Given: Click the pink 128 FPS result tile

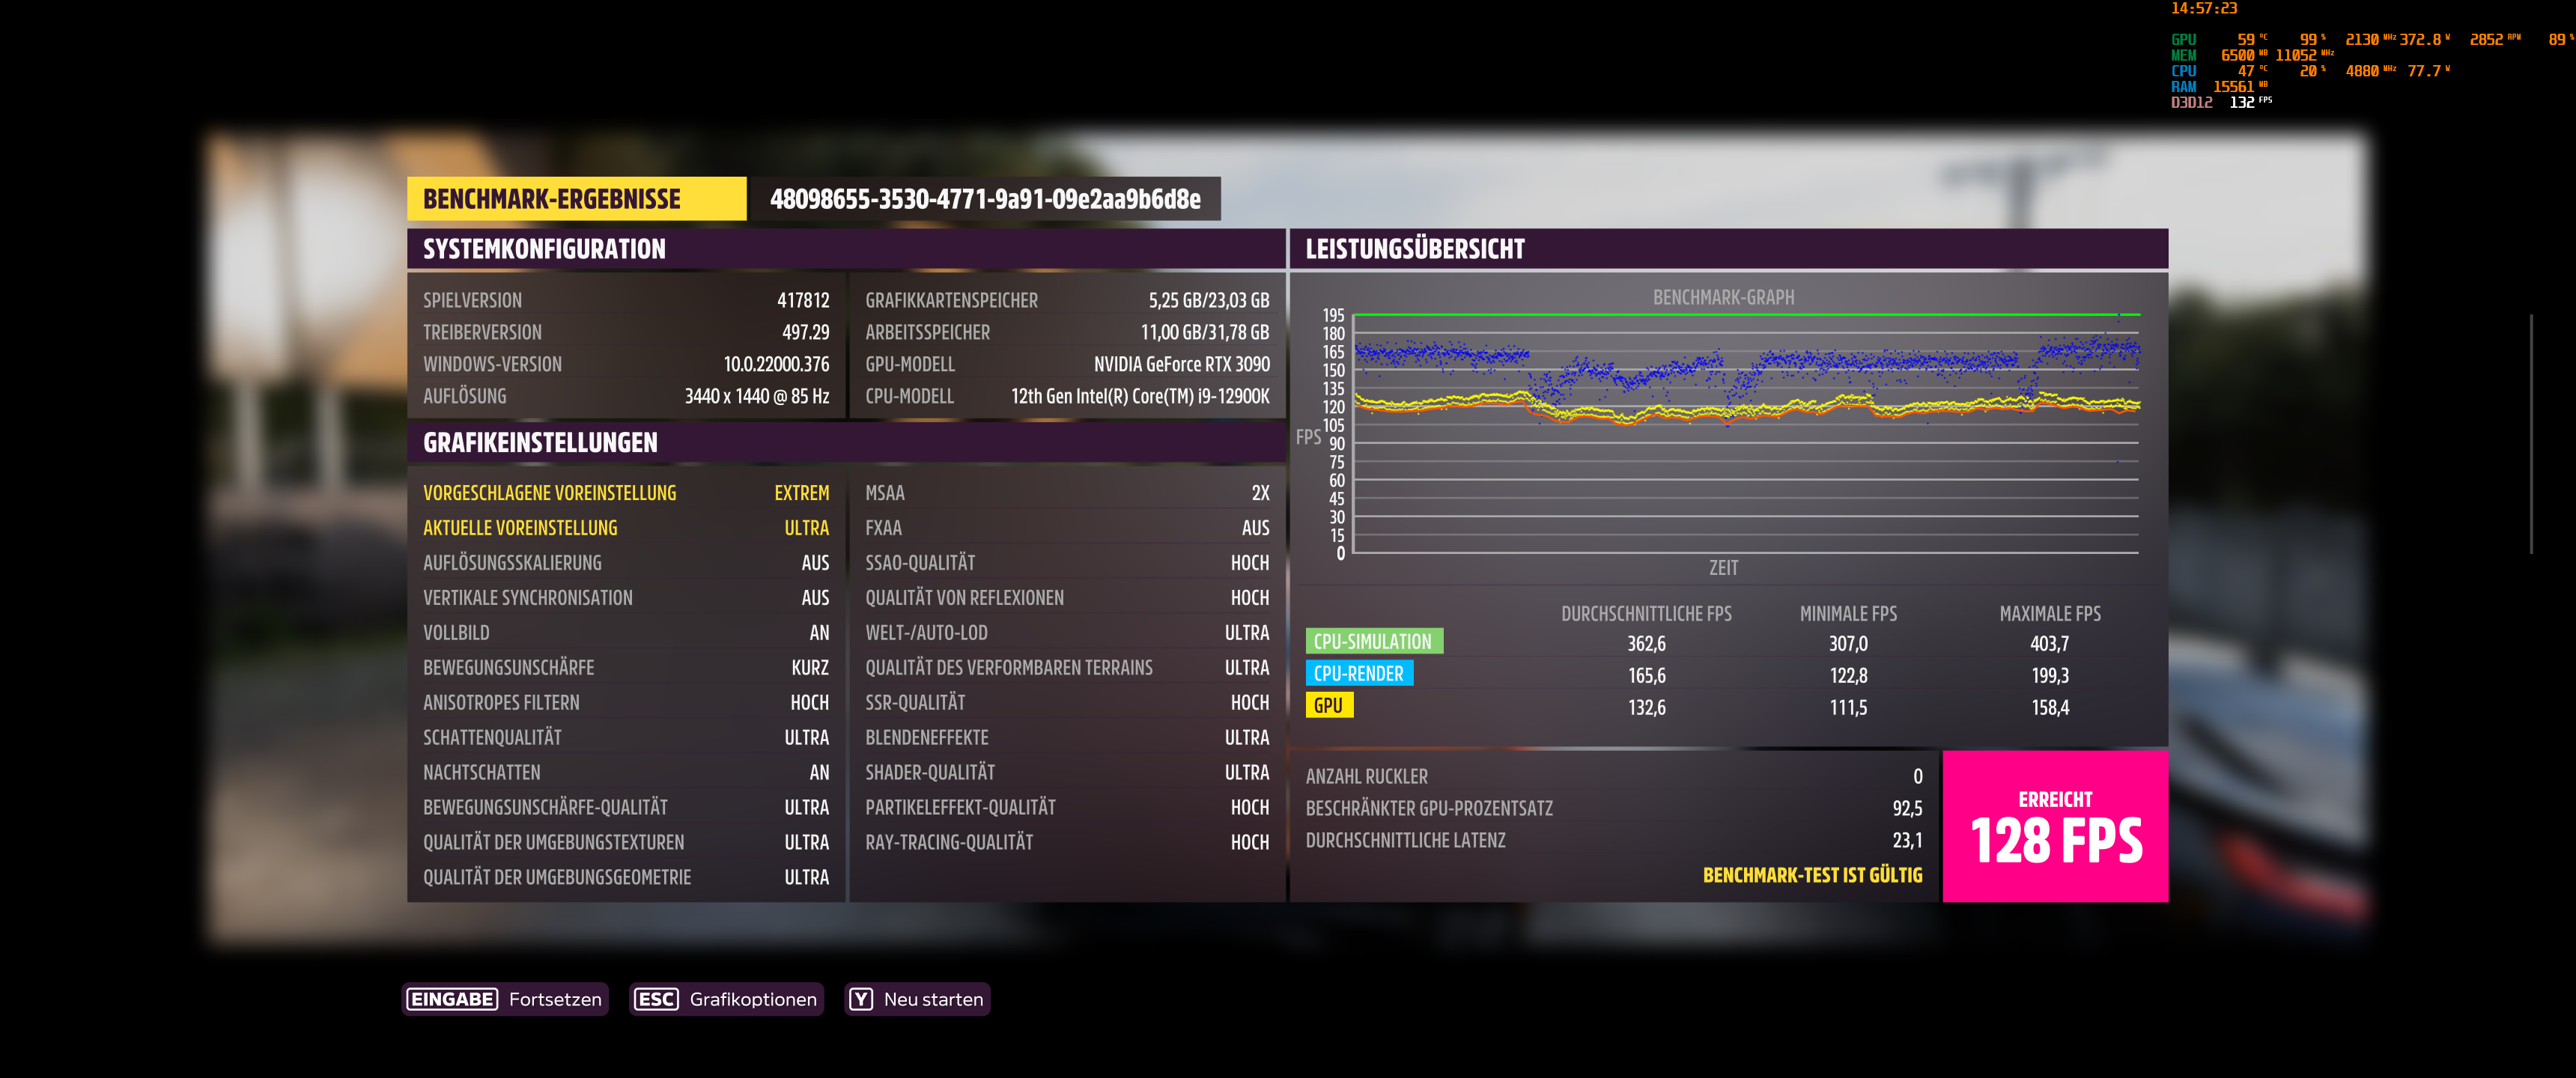Looking at the screenshot, I should (2055, 827).
